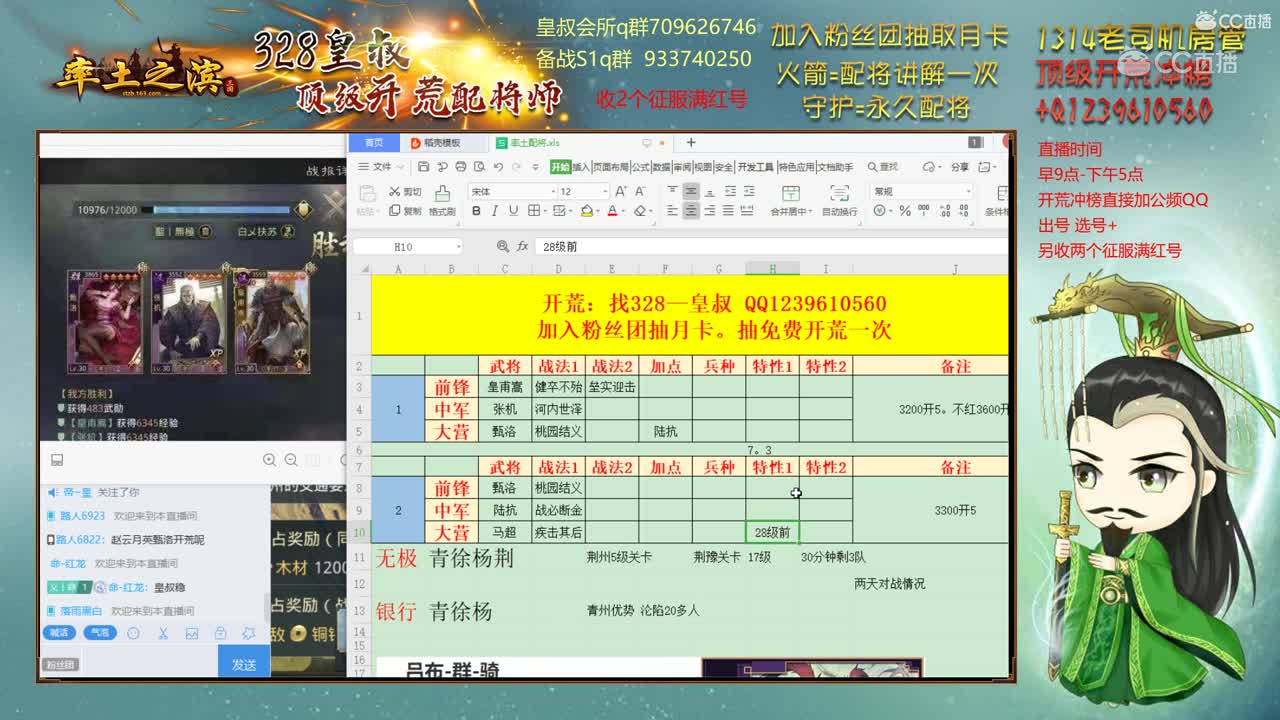Undo the last action
The width and height of the screenshot is (1280, 720).
click(x=499, y=167)
